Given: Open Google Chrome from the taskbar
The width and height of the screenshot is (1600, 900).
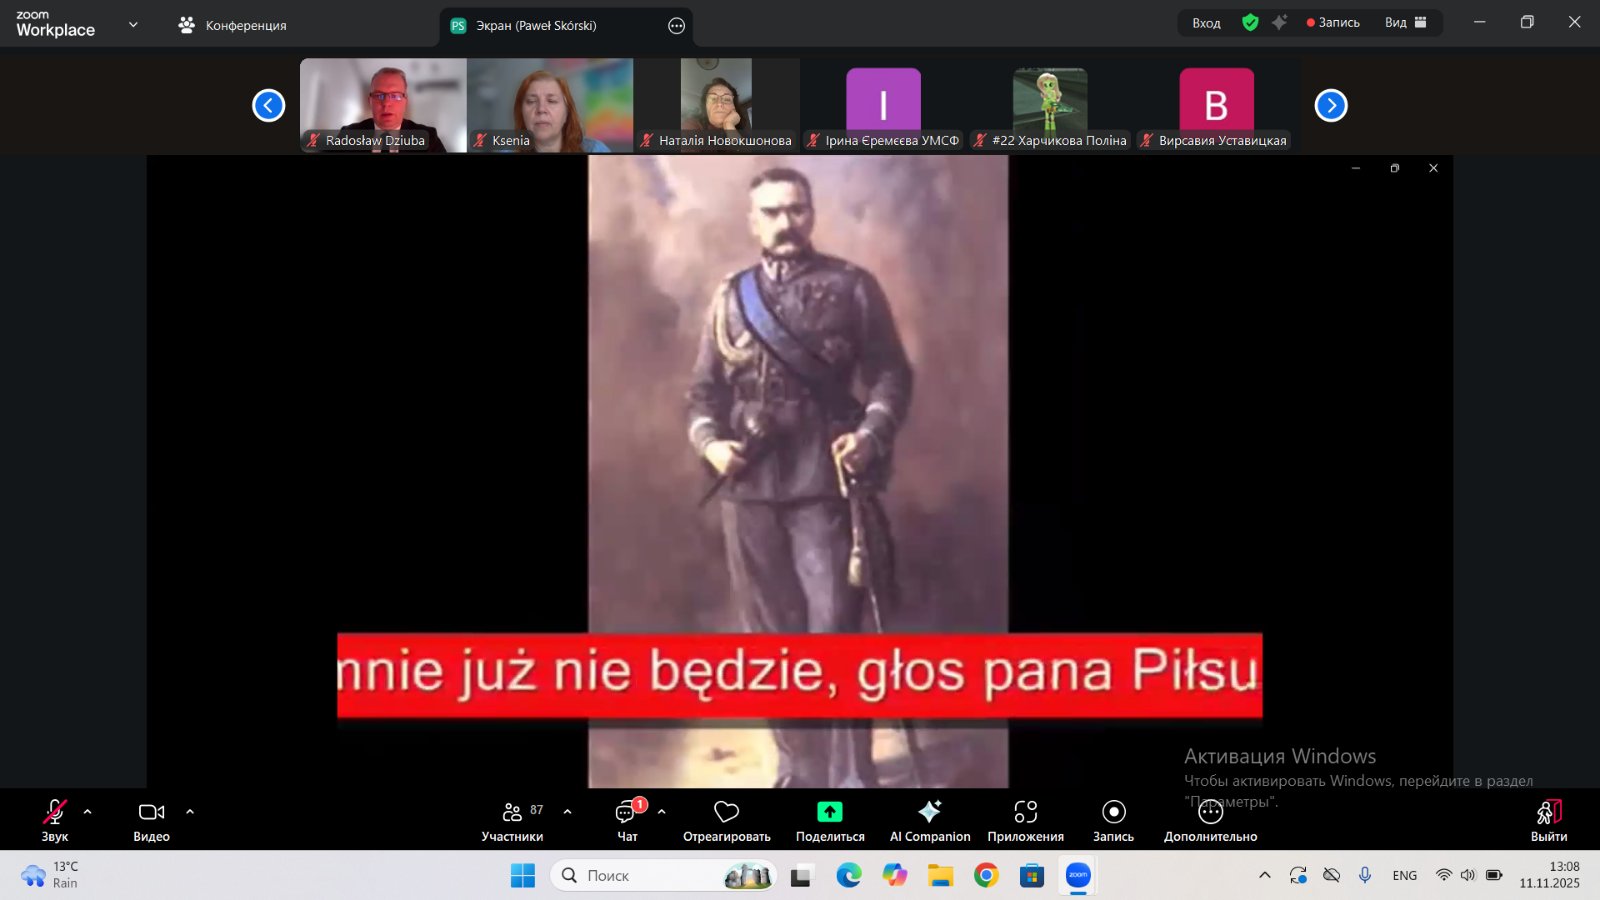Looking at the screenshot, I should [x=986, y=876].
